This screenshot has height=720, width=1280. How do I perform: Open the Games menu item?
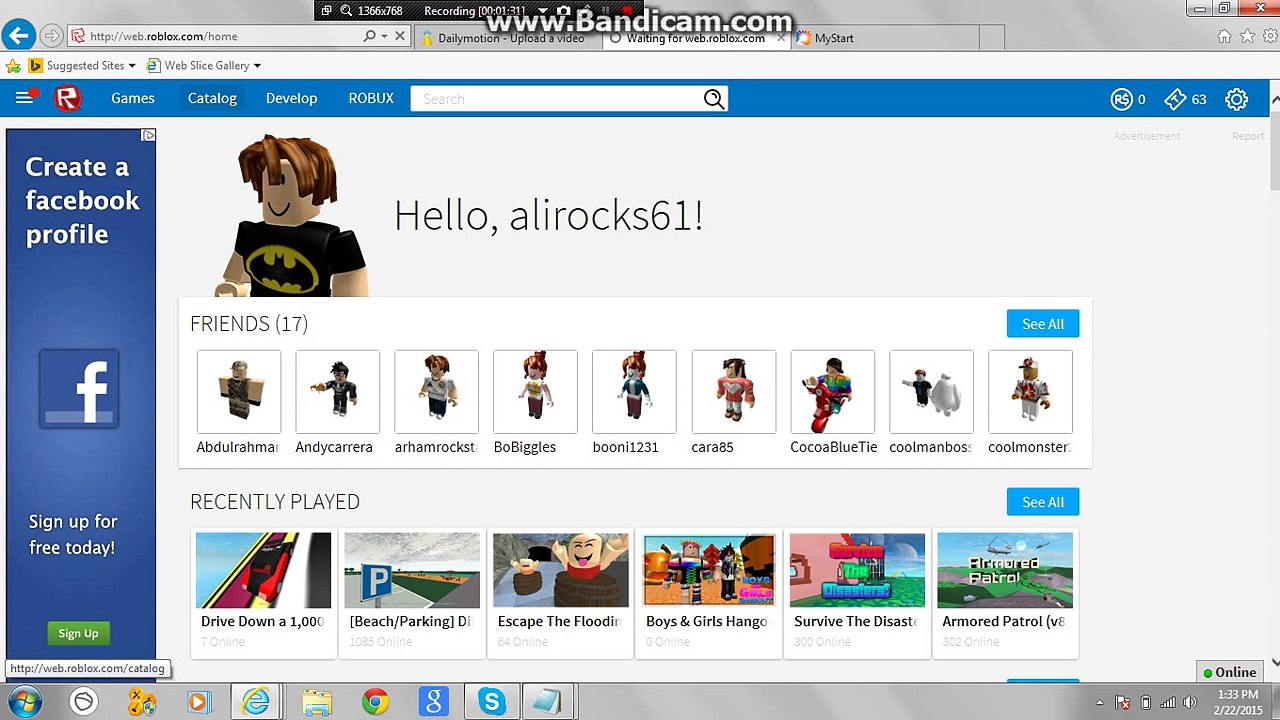(133, 98)
